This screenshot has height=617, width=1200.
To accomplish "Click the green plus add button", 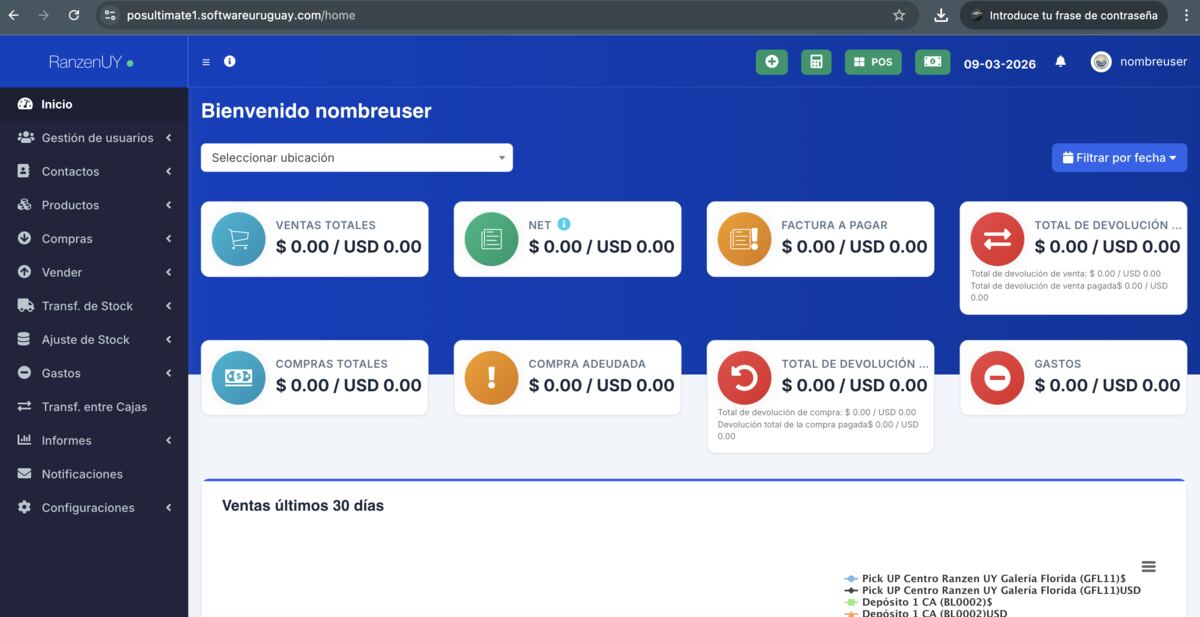I will (771, 62).
